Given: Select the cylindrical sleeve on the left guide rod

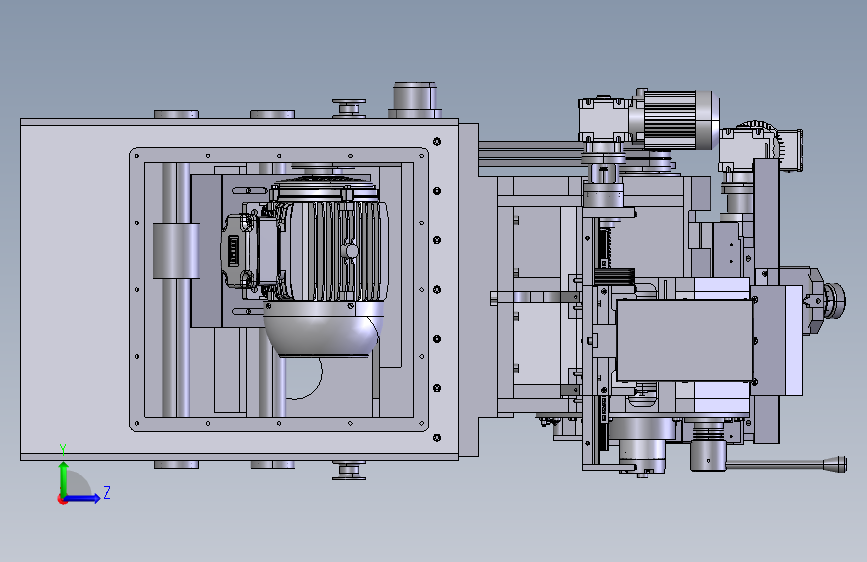Looking at the screenshot, I should 176,251.
